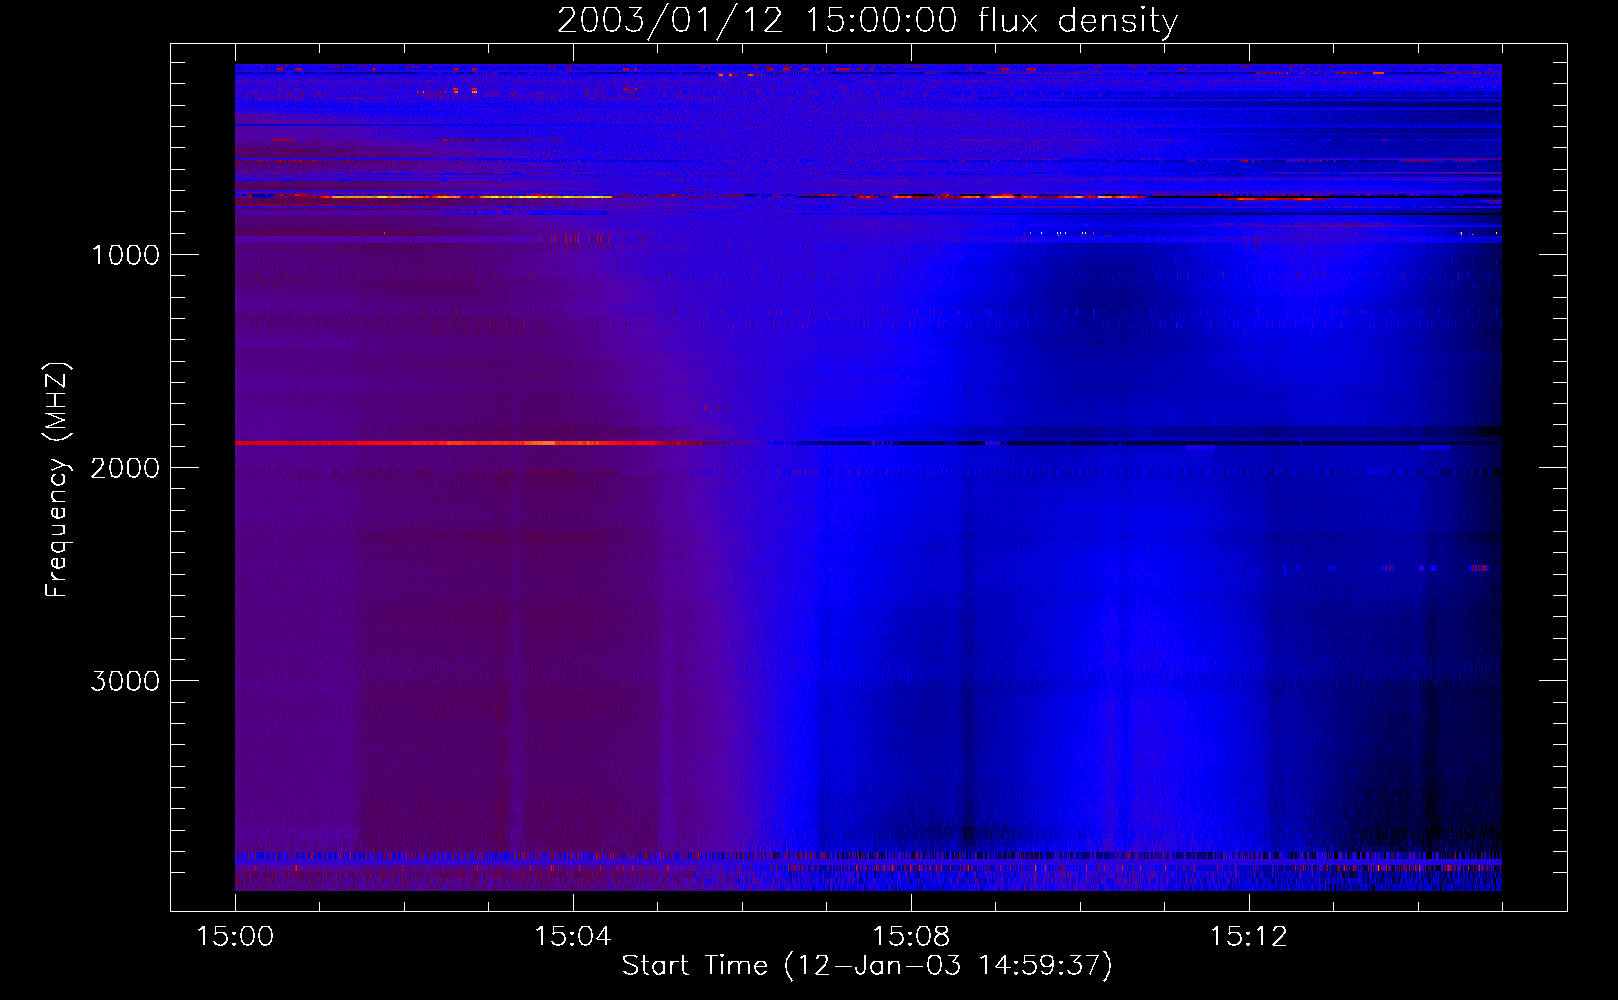This screenshot has height=1000, width=1618.
Task: Click the 15:08 time tick label
Action: [911, 937]
